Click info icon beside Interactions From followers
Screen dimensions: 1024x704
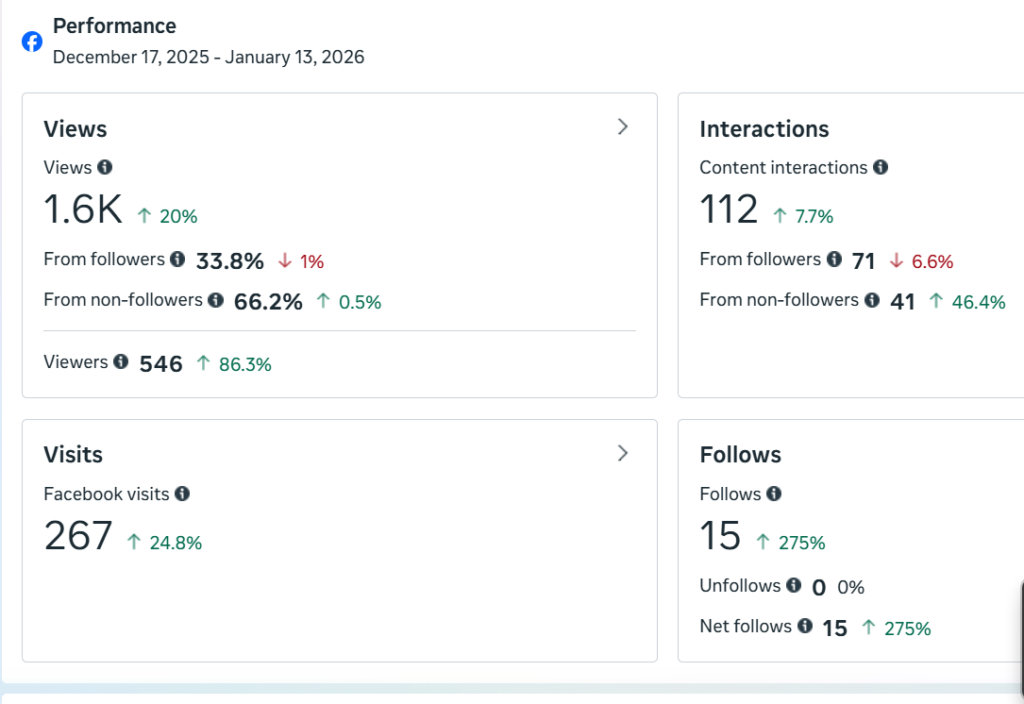(833, 260)
